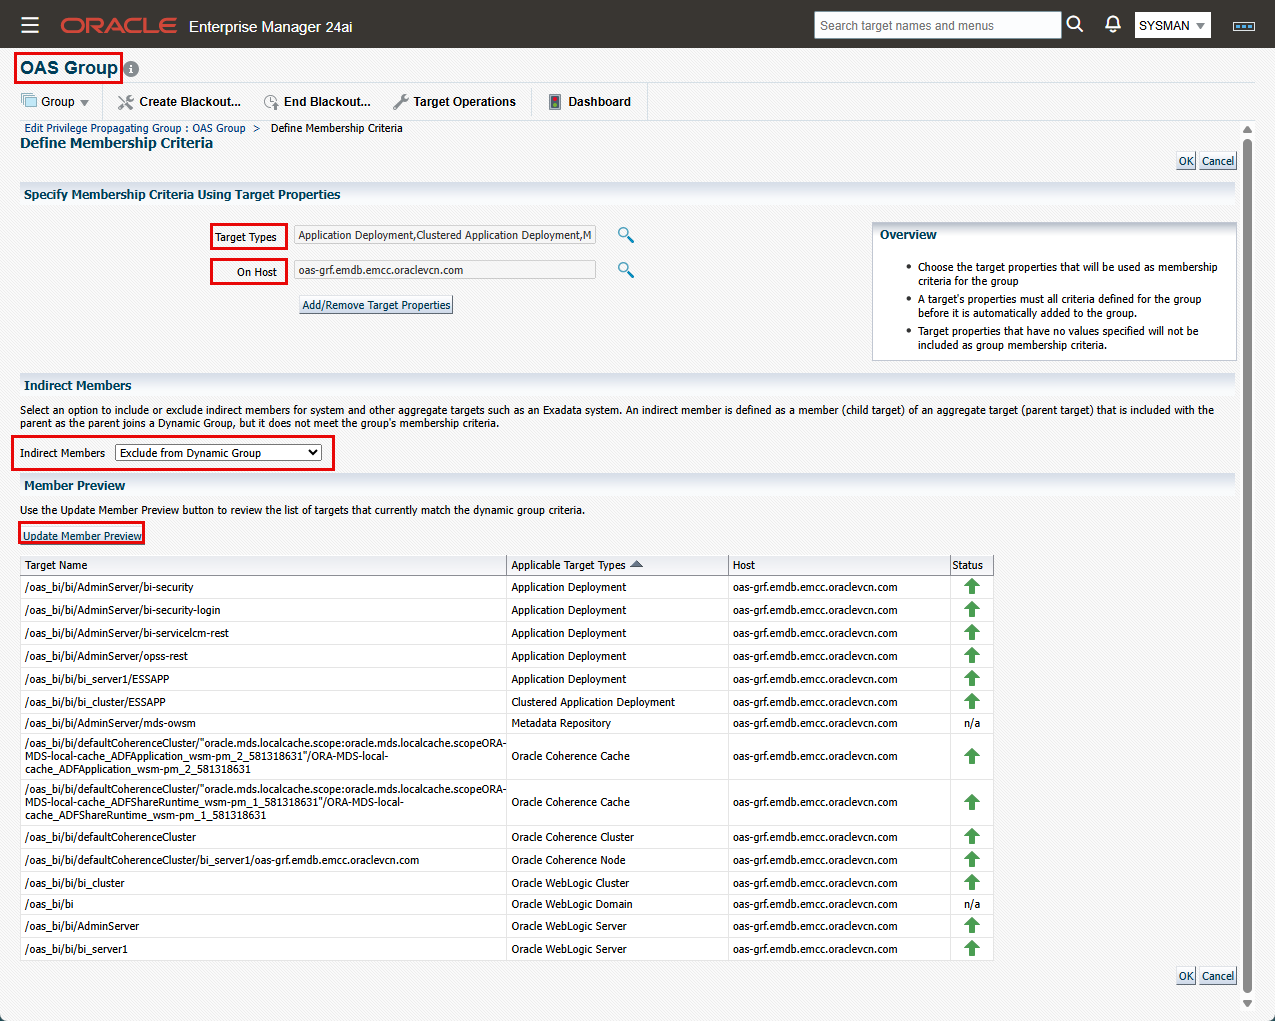Click Update Member Preview button
This screenshot has height=1021, width=1275.
pyautogui.click(x=82, y=536)
